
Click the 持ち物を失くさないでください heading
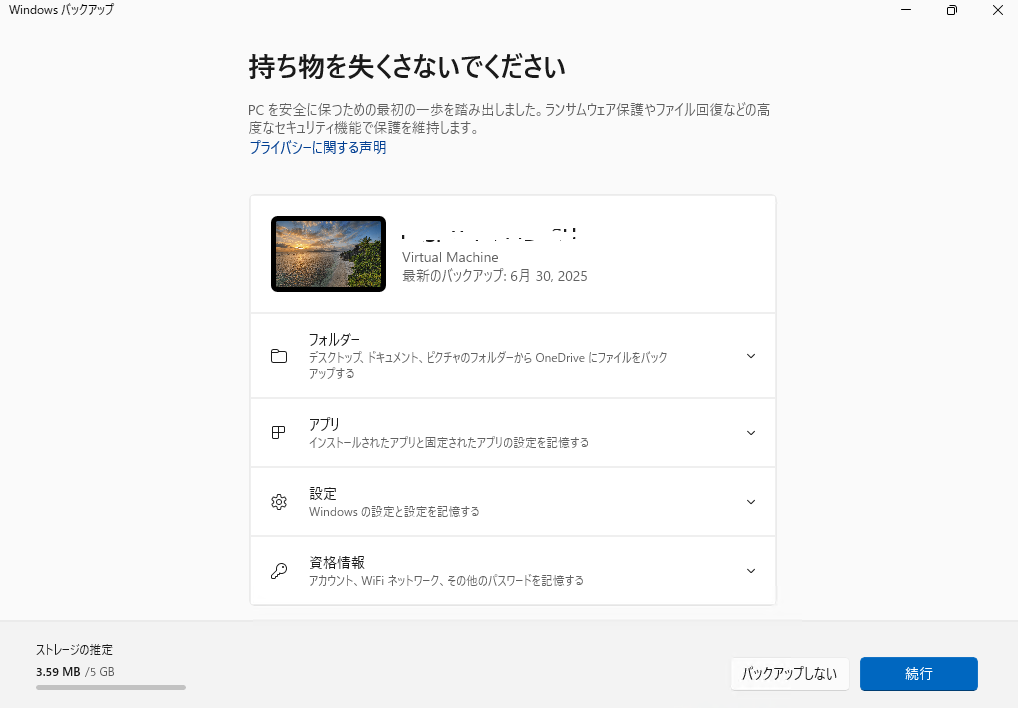click(x=407, y=67)
